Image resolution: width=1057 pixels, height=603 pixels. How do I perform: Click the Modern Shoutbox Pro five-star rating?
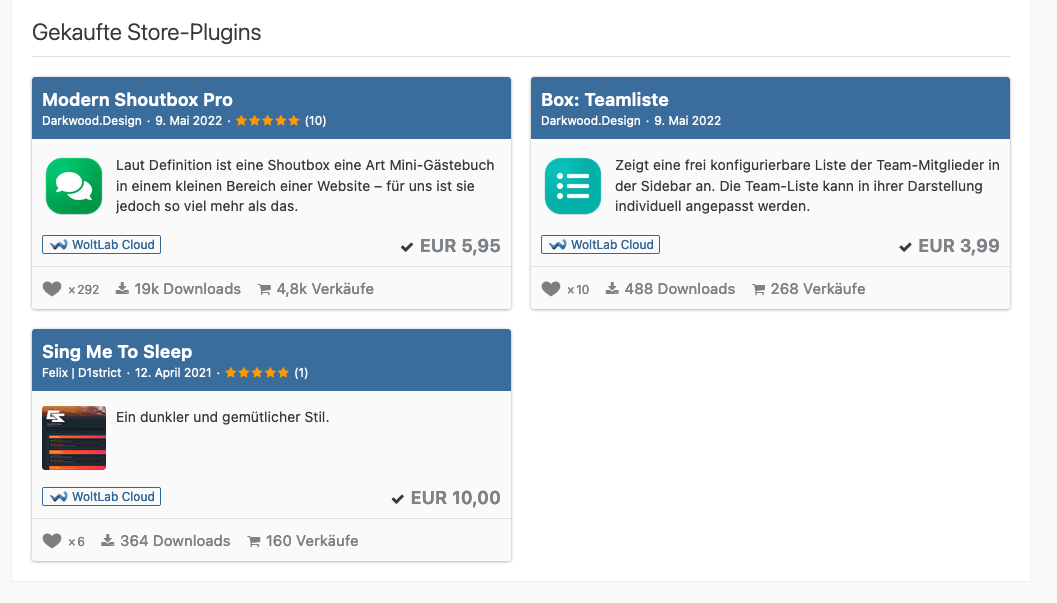[267, 121]
